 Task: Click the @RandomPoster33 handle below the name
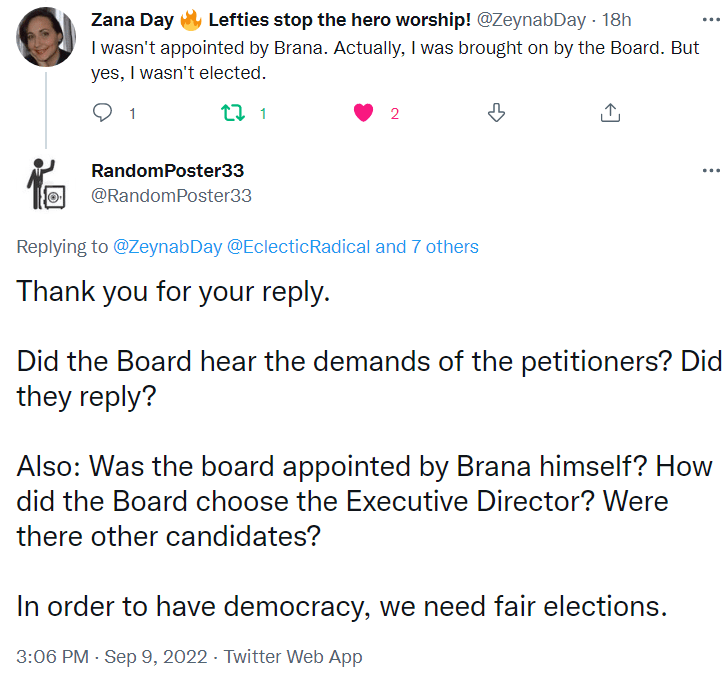[171, 196]
